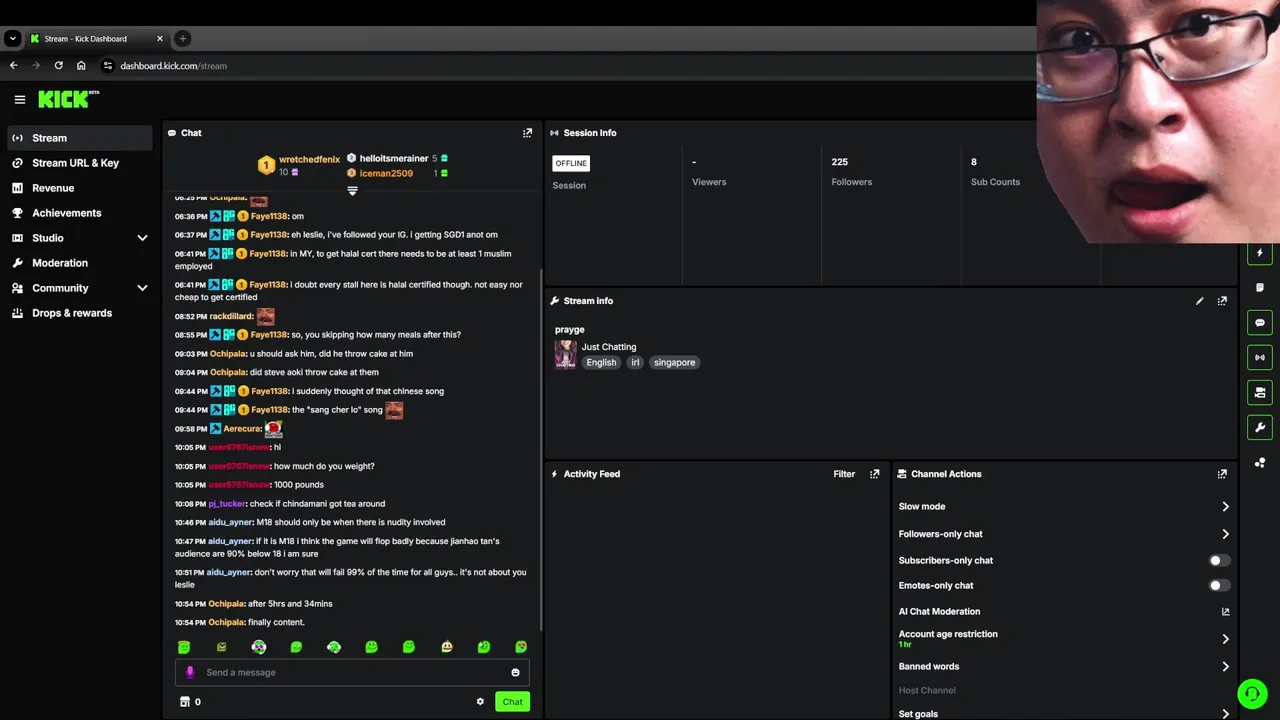Reload the page in browser toolbar

pyautogui.click(x=58, y=66)
